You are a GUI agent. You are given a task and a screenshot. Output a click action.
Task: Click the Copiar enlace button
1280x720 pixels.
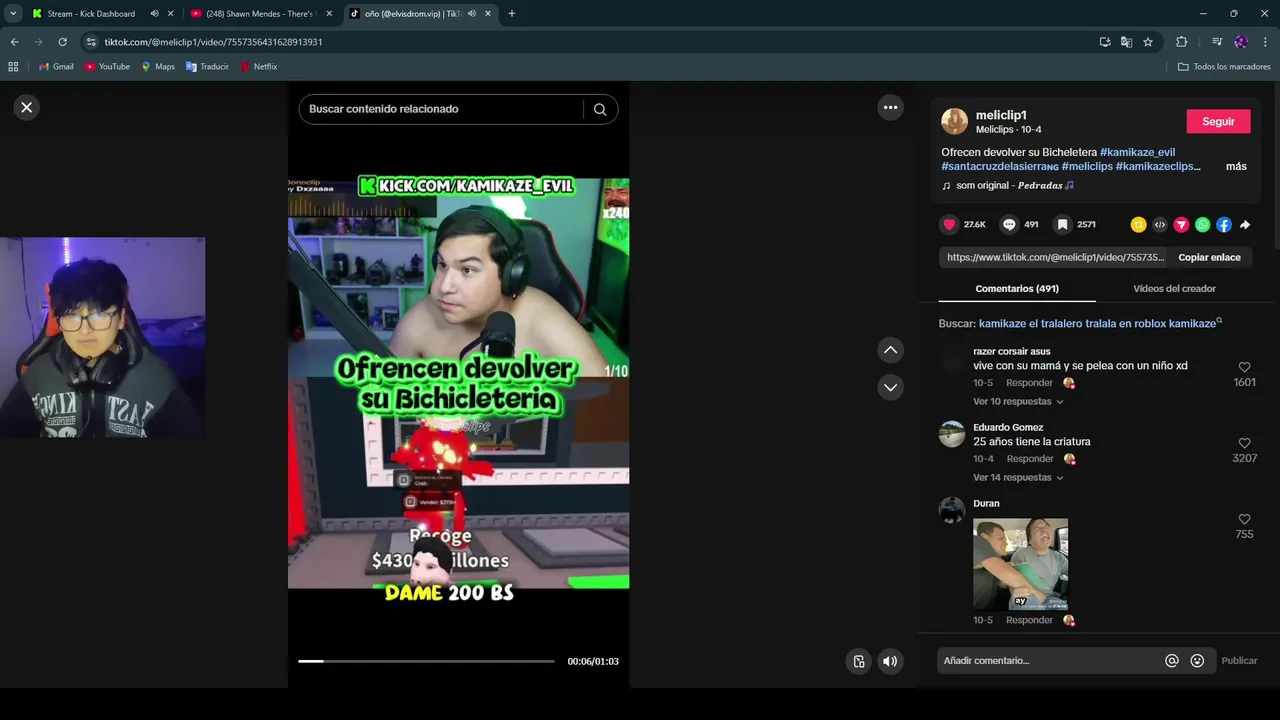click(1209, 257)
